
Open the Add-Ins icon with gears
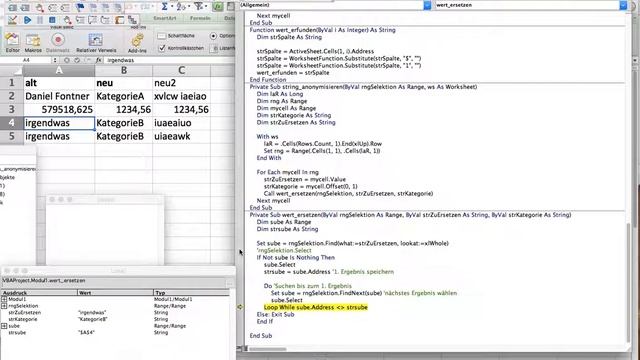137,40
